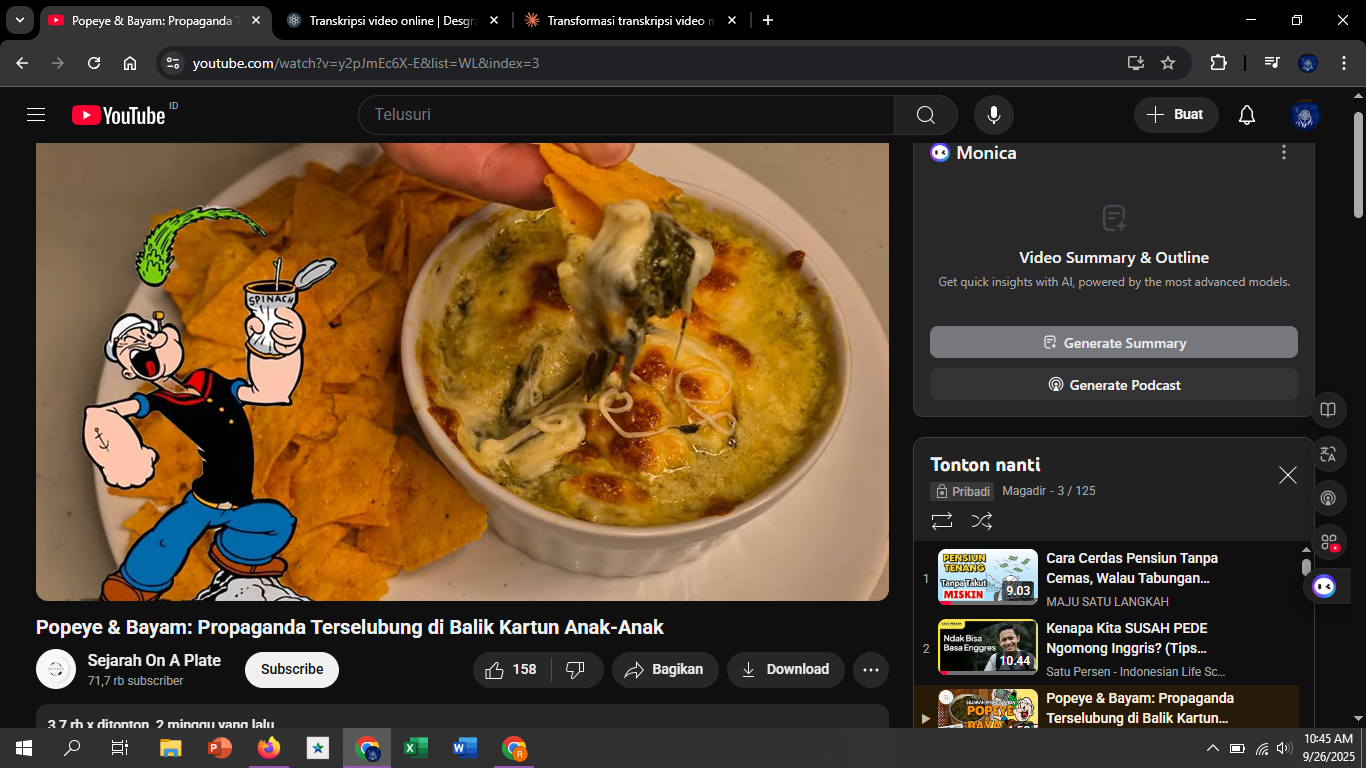Open the Buat create menu
The width and height of the screenshot is (1366, 768).
click(x=1176, y=115)
